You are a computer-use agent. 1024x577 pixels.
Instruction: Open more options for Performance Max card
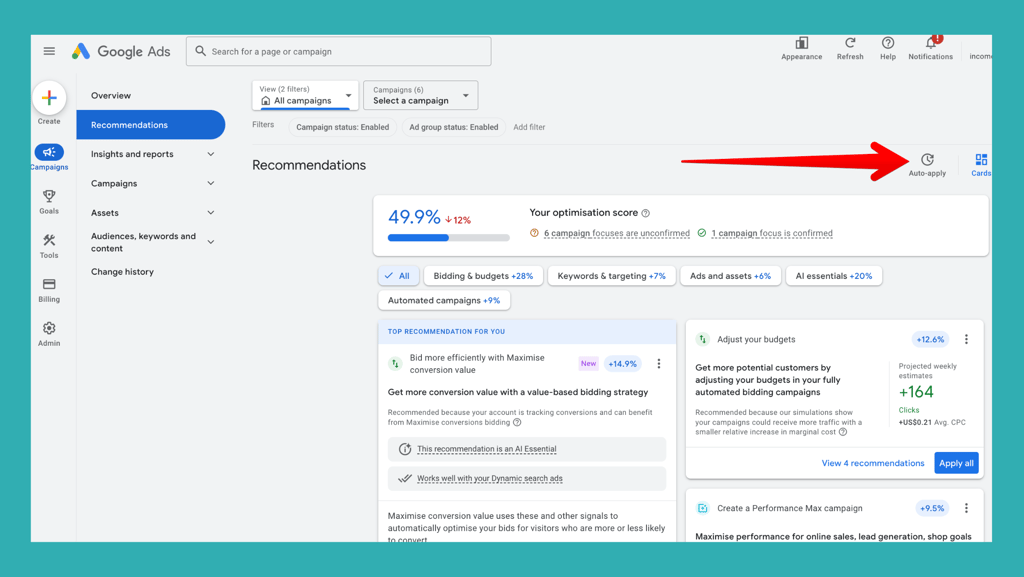pos(966,508)
